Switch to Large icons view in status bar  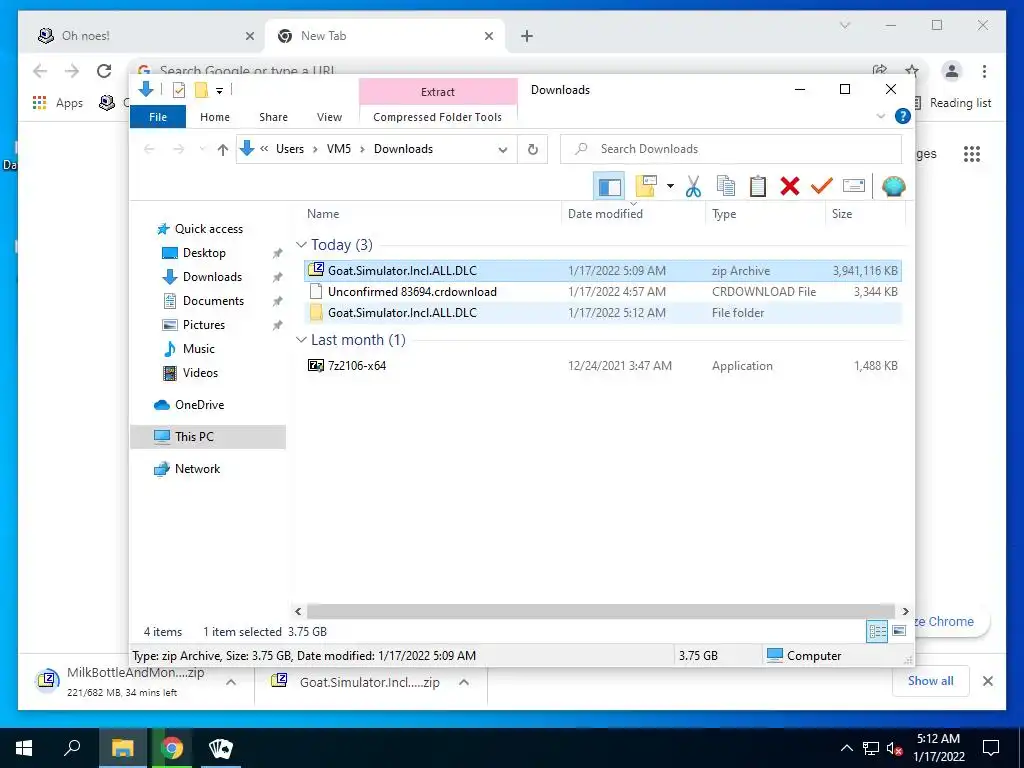(899, 631)
